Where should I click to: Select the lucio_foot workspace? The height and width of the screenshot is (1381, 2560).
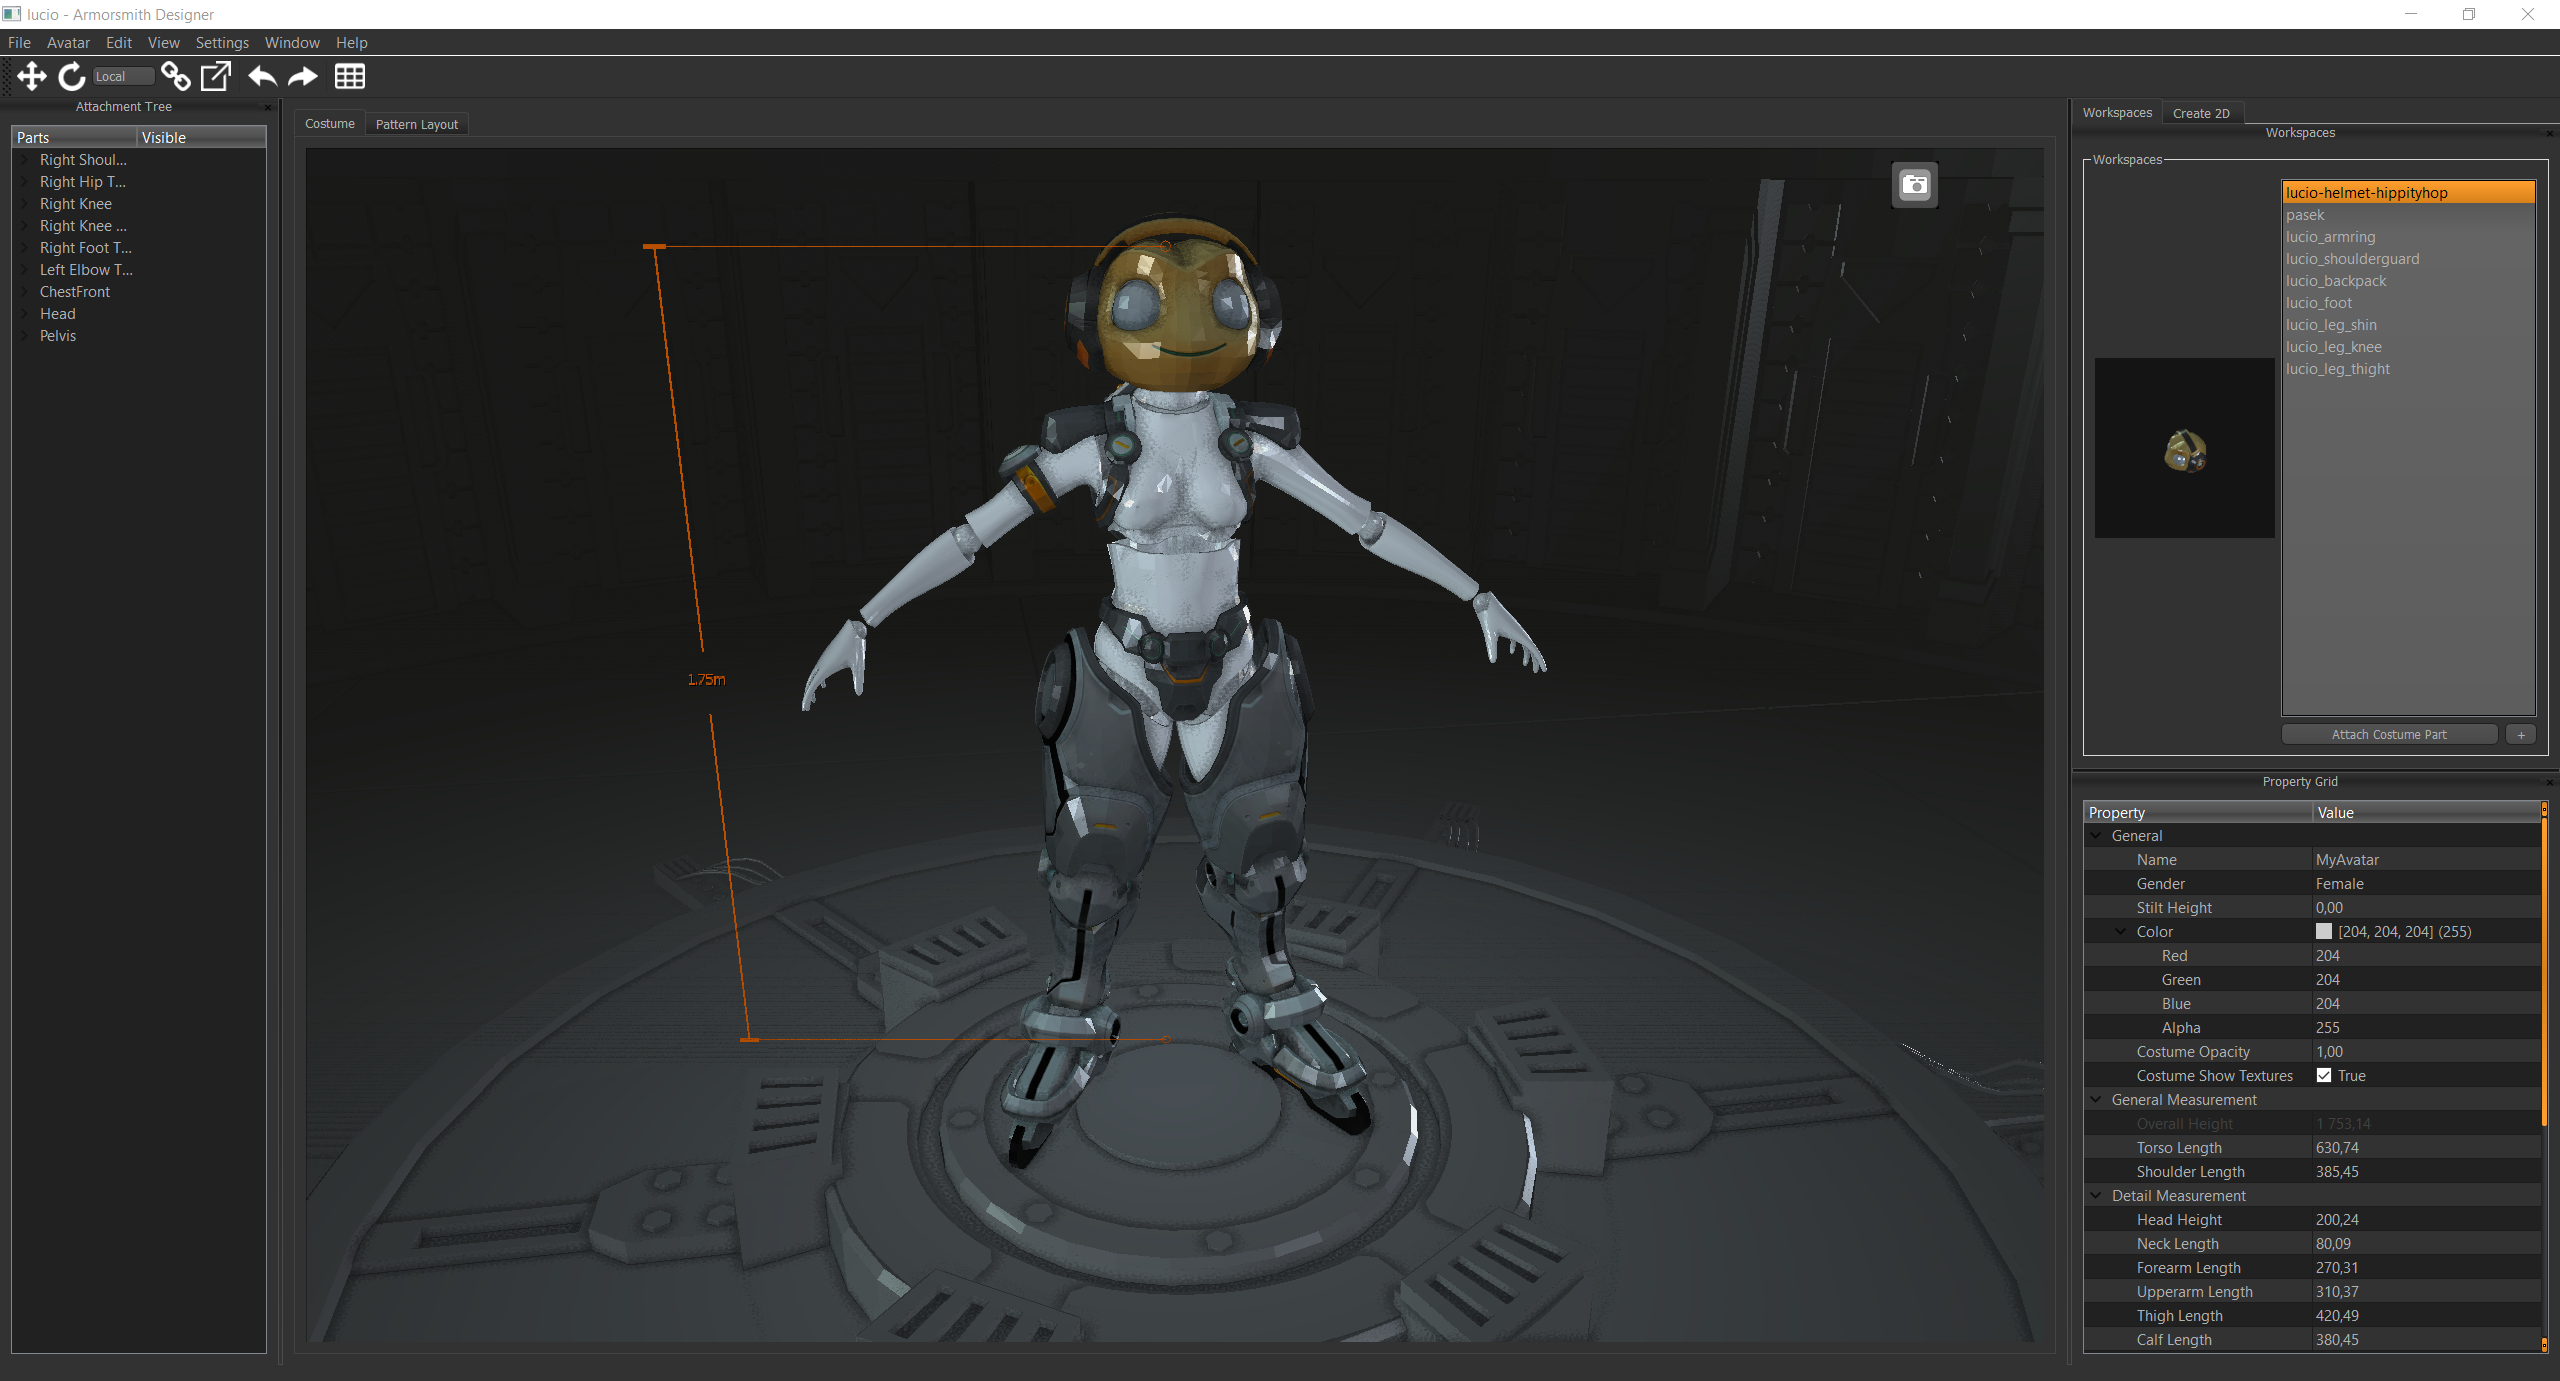coord(2408,303)
